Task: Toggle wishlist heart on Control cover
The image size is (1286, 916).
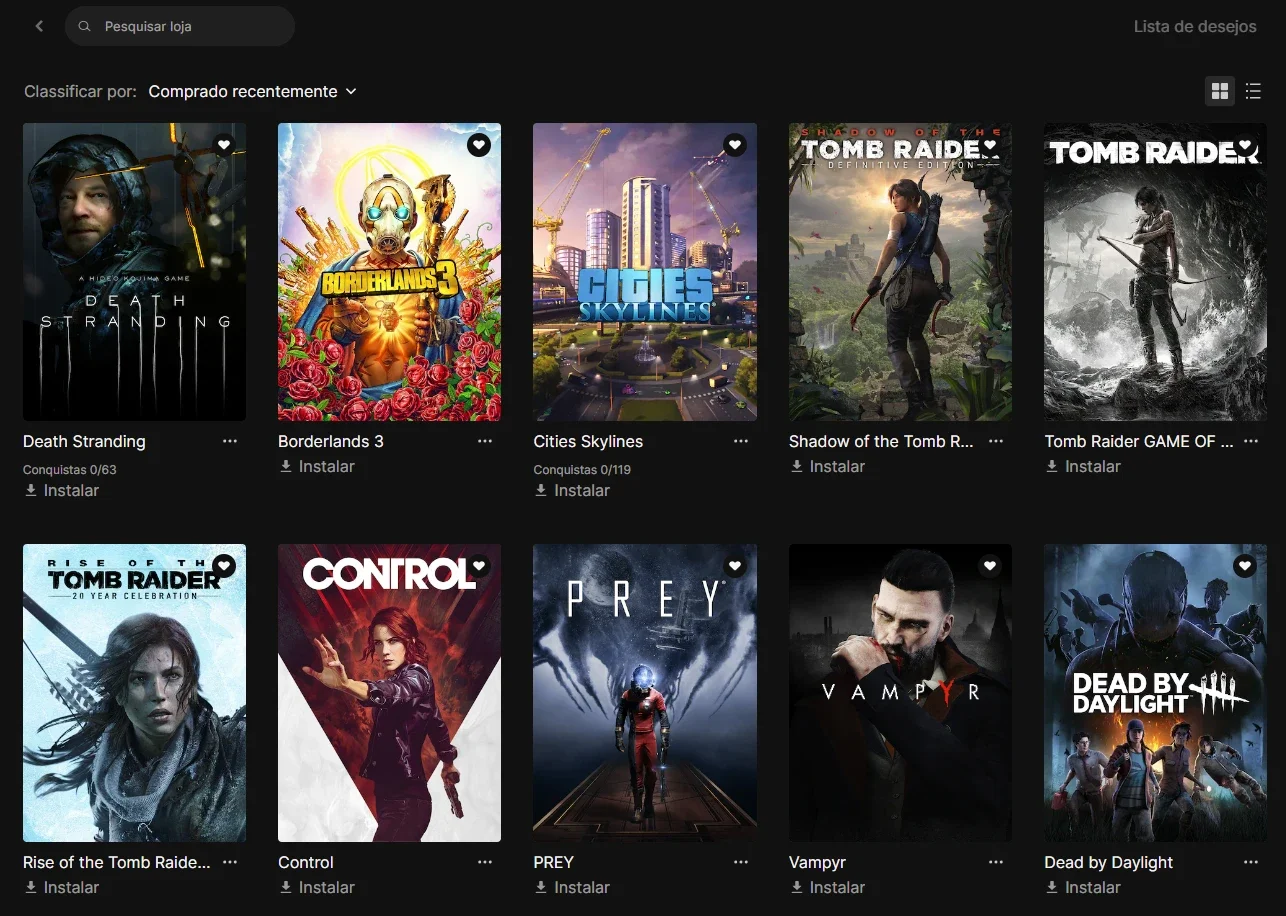Action: tap(479, 566)
